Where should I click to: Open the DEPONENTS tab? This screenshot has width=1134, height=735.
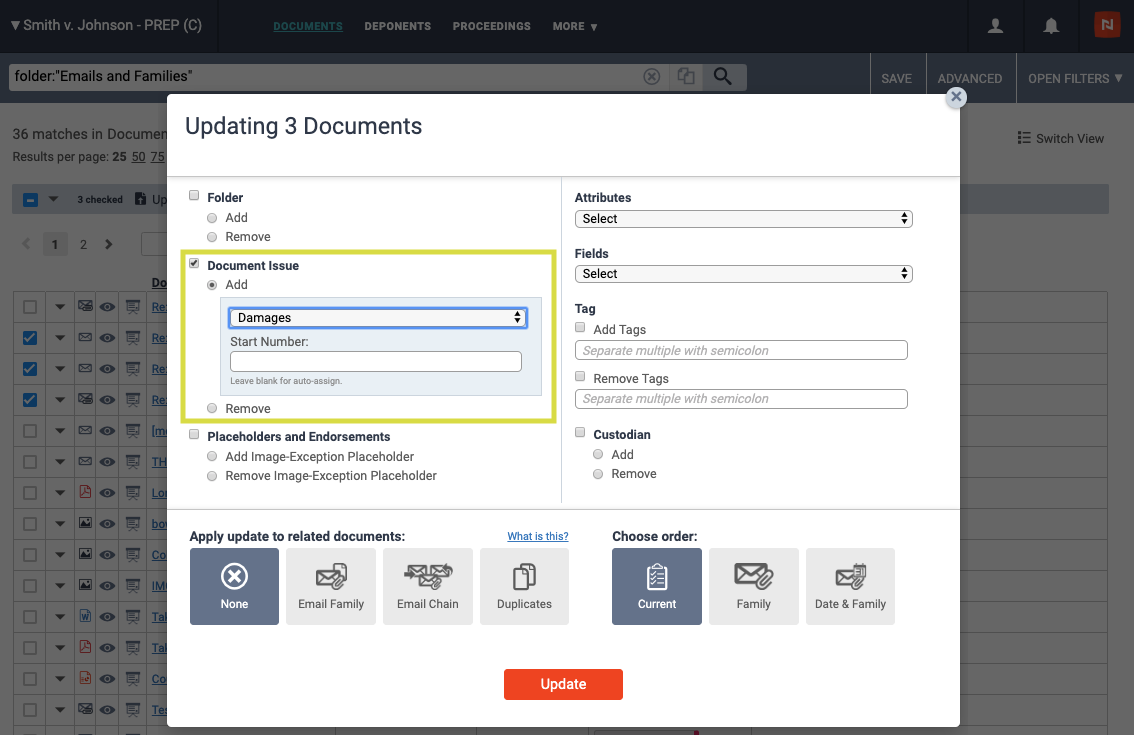[398, 26]
